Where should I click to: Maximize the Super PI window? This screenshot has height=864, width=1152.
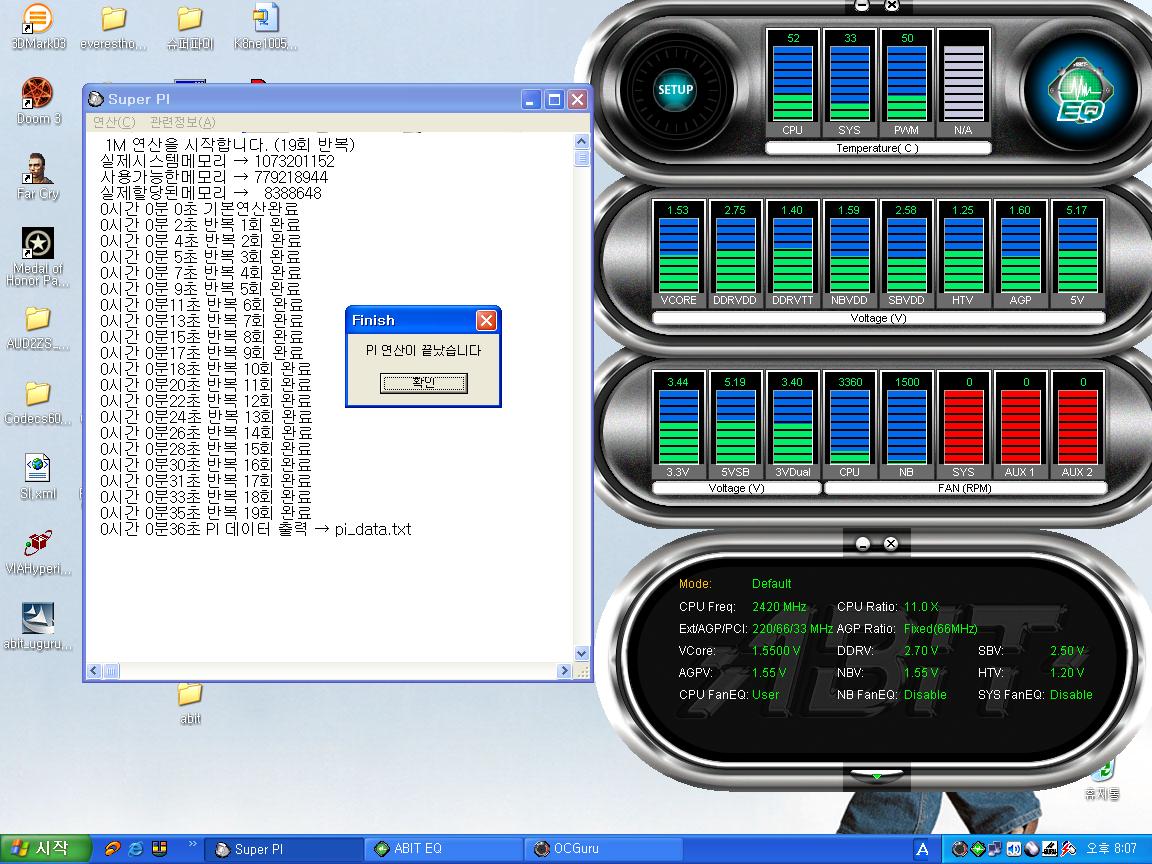(555, 99)
